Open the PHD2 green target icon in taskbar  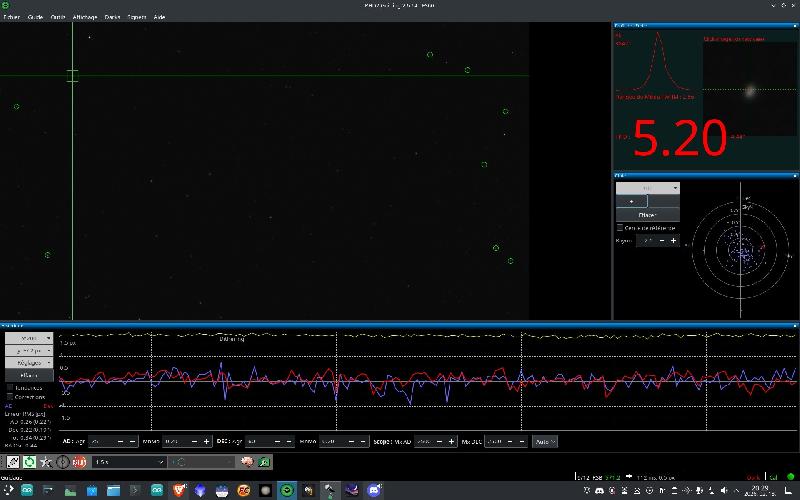(287, 491)
